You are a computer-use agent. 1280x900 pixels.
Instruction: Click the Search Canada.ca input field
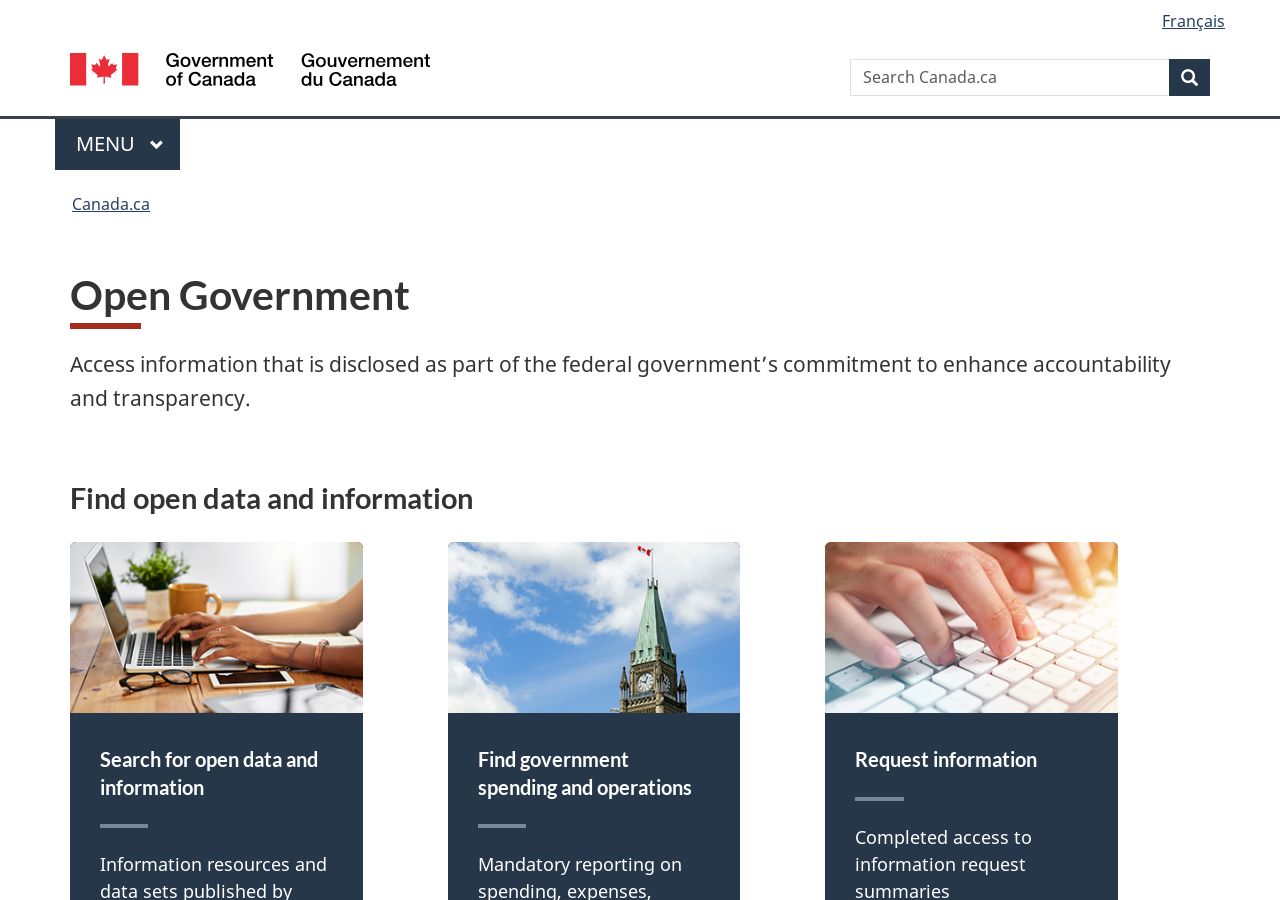click(x=1009, y=77)
